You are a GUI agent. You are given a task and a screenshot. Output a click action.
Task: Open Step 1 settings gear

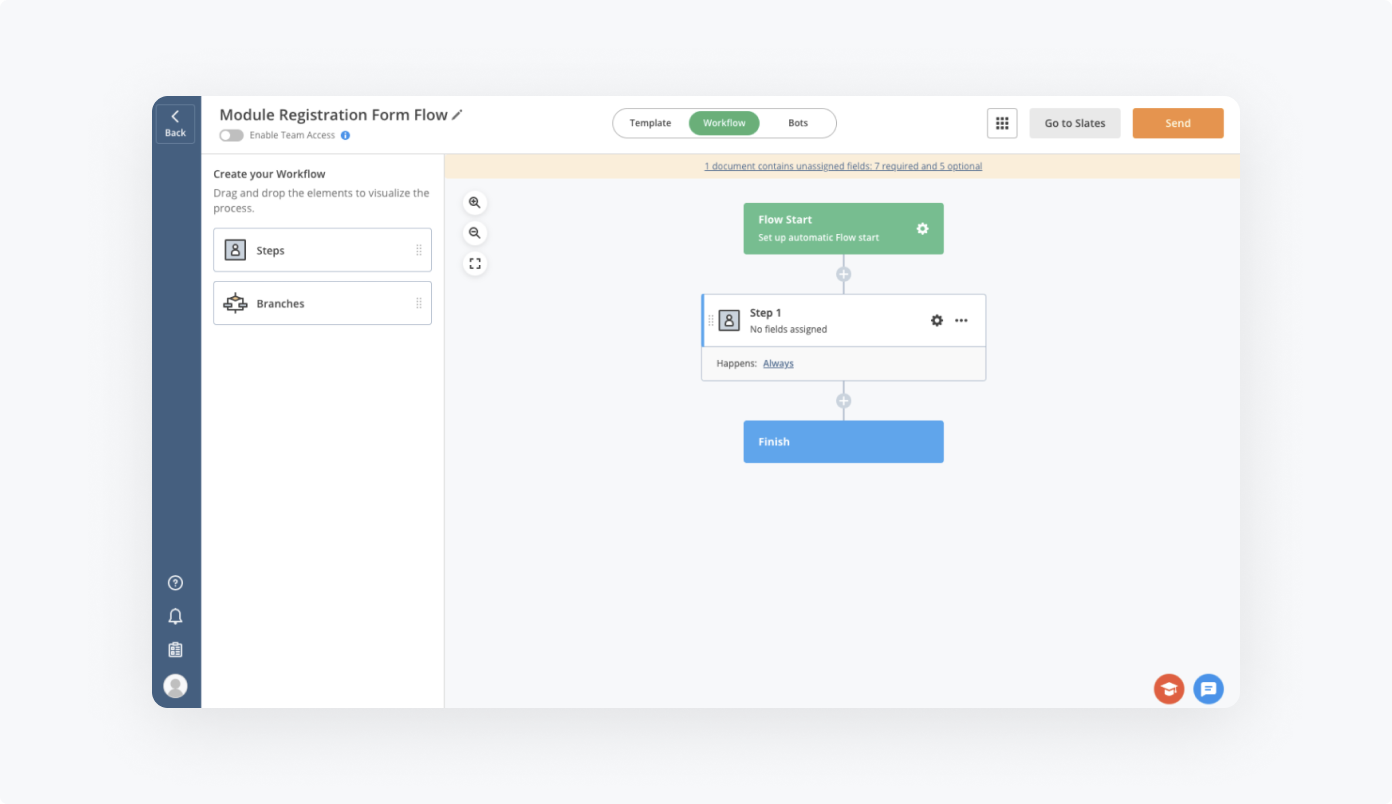pyautogui.click(x=936, y=321)
